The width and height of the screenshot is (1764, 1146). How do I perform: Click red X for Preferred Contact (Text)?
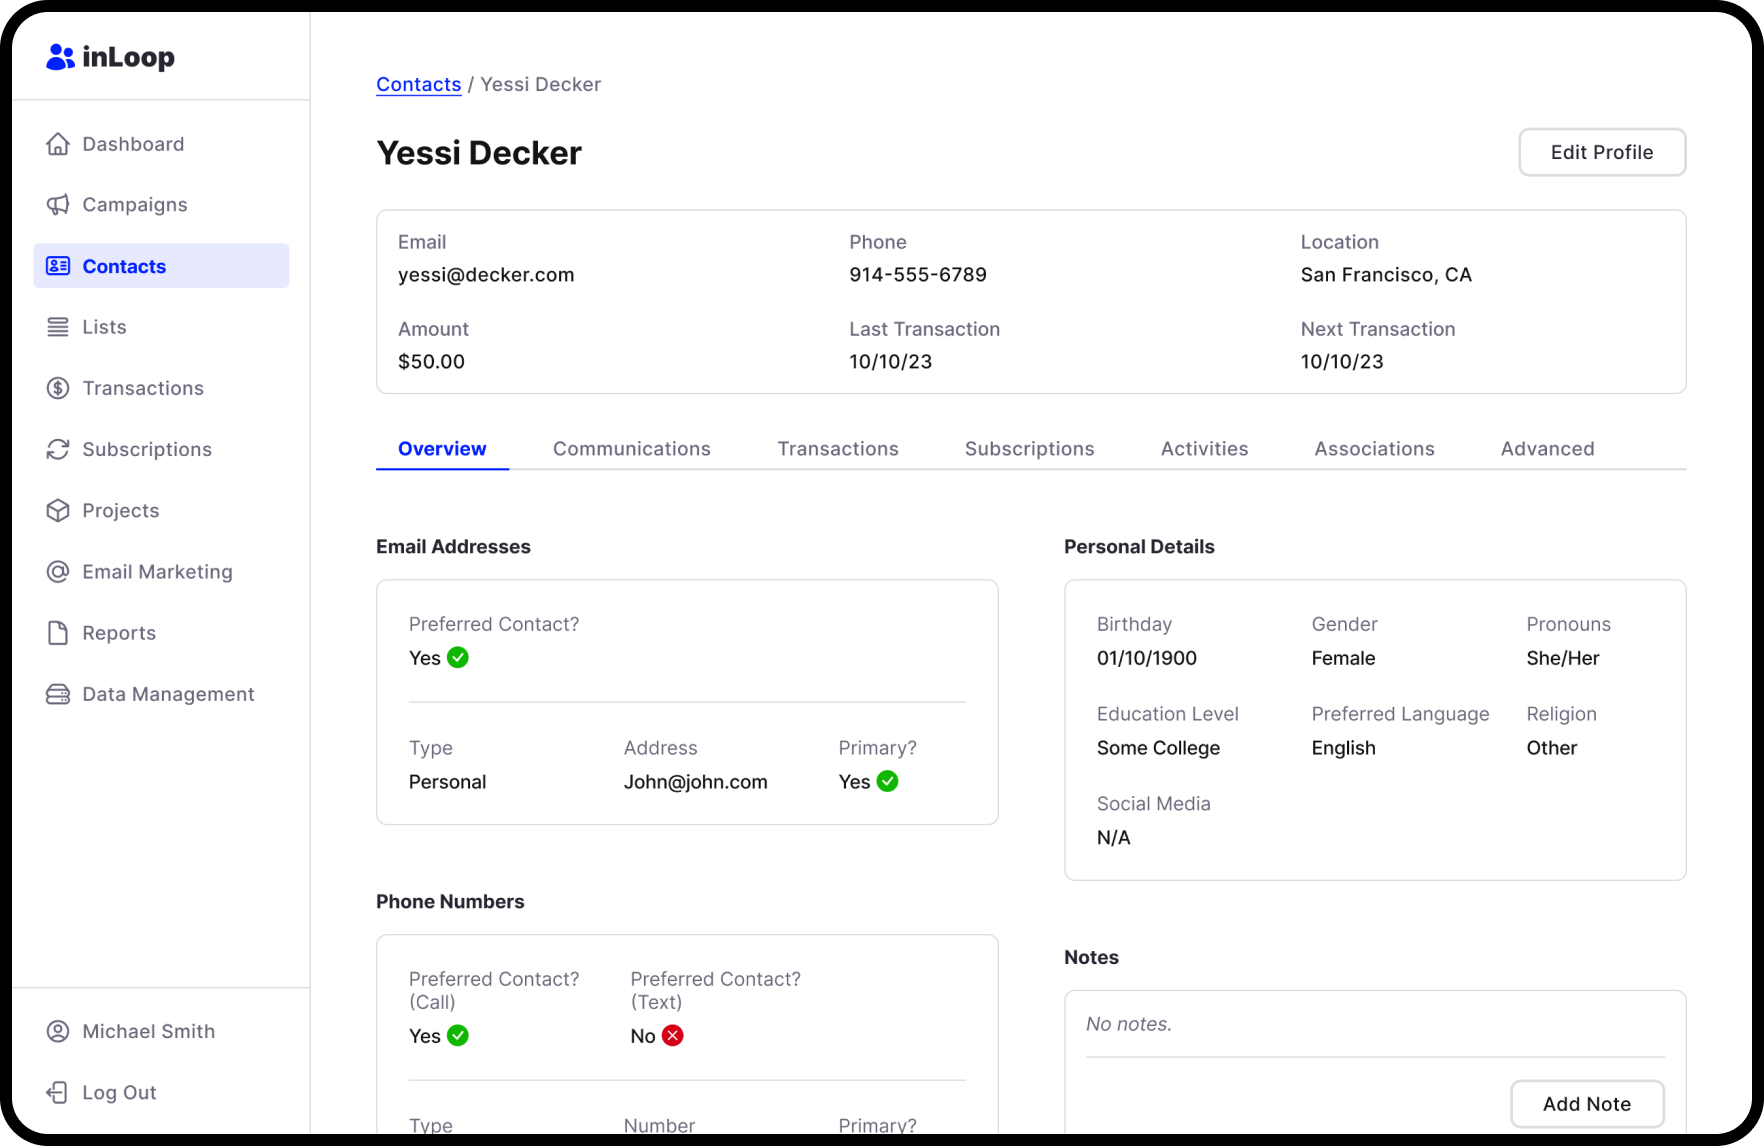click(x=673, y=1036)
